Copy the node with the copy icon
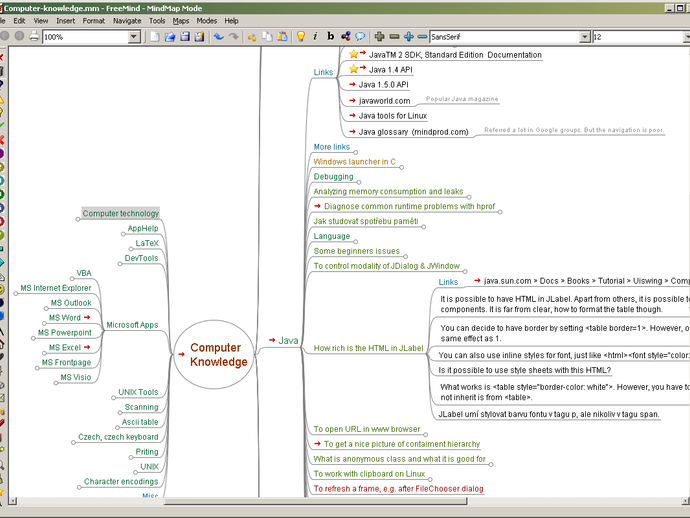 (x=267, y=37)
